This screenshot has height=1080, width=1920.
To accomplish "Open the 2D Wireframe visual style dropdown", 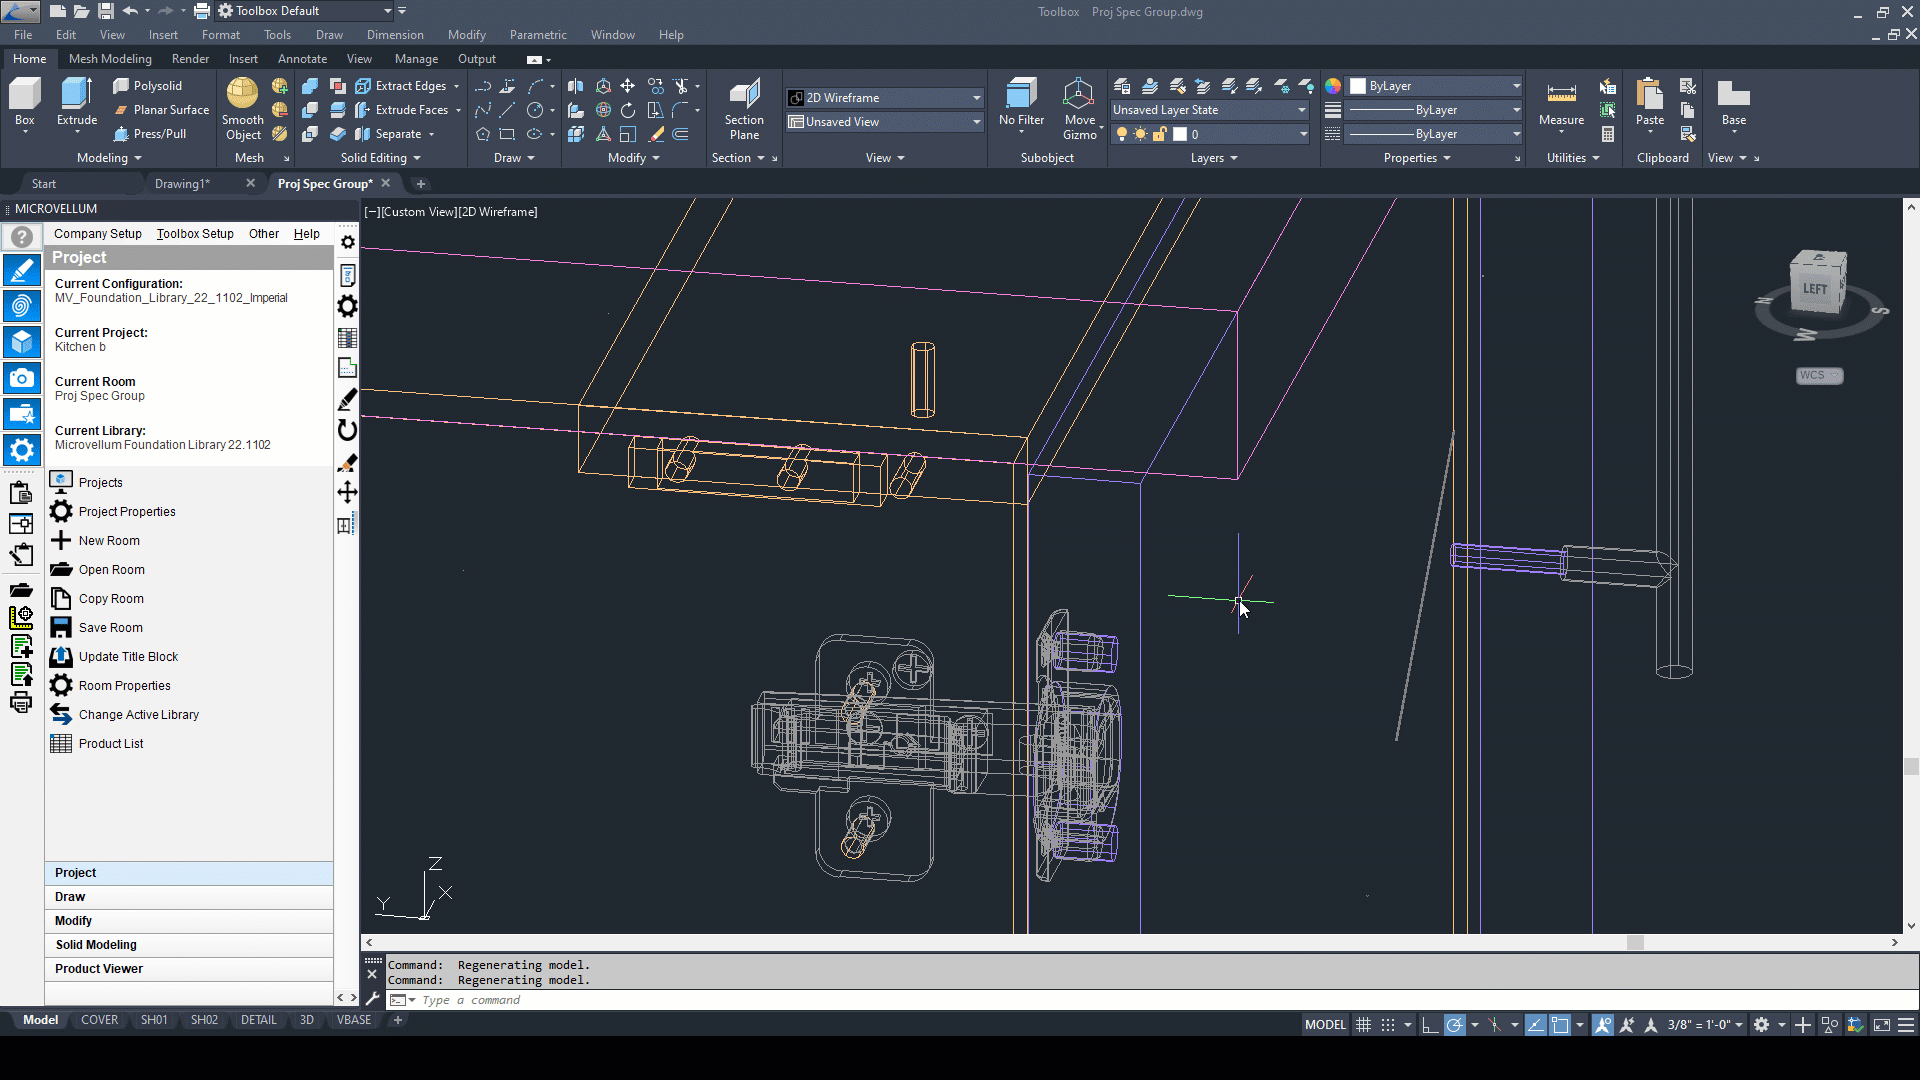I will [x=976, y=98].
